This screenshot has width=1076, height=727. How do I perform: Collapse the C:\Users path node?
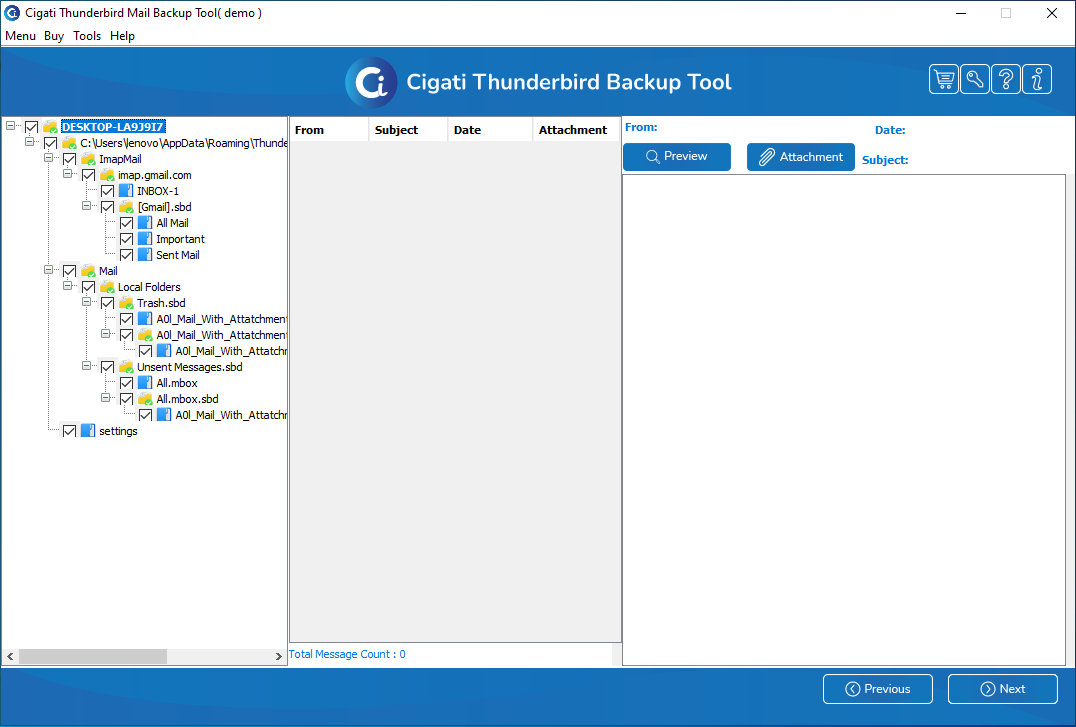[x=30, y=141]
